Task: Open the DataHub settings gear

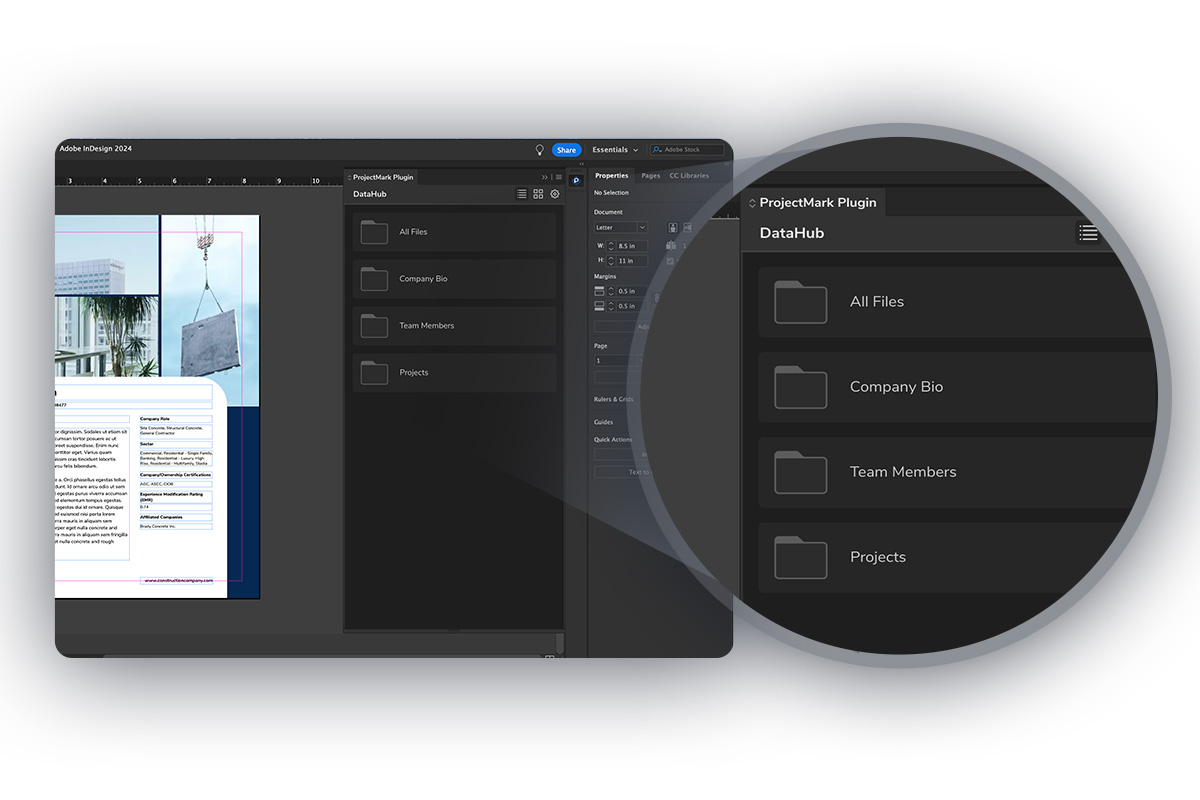Action: pyautogui.click(x=554, y=194)
